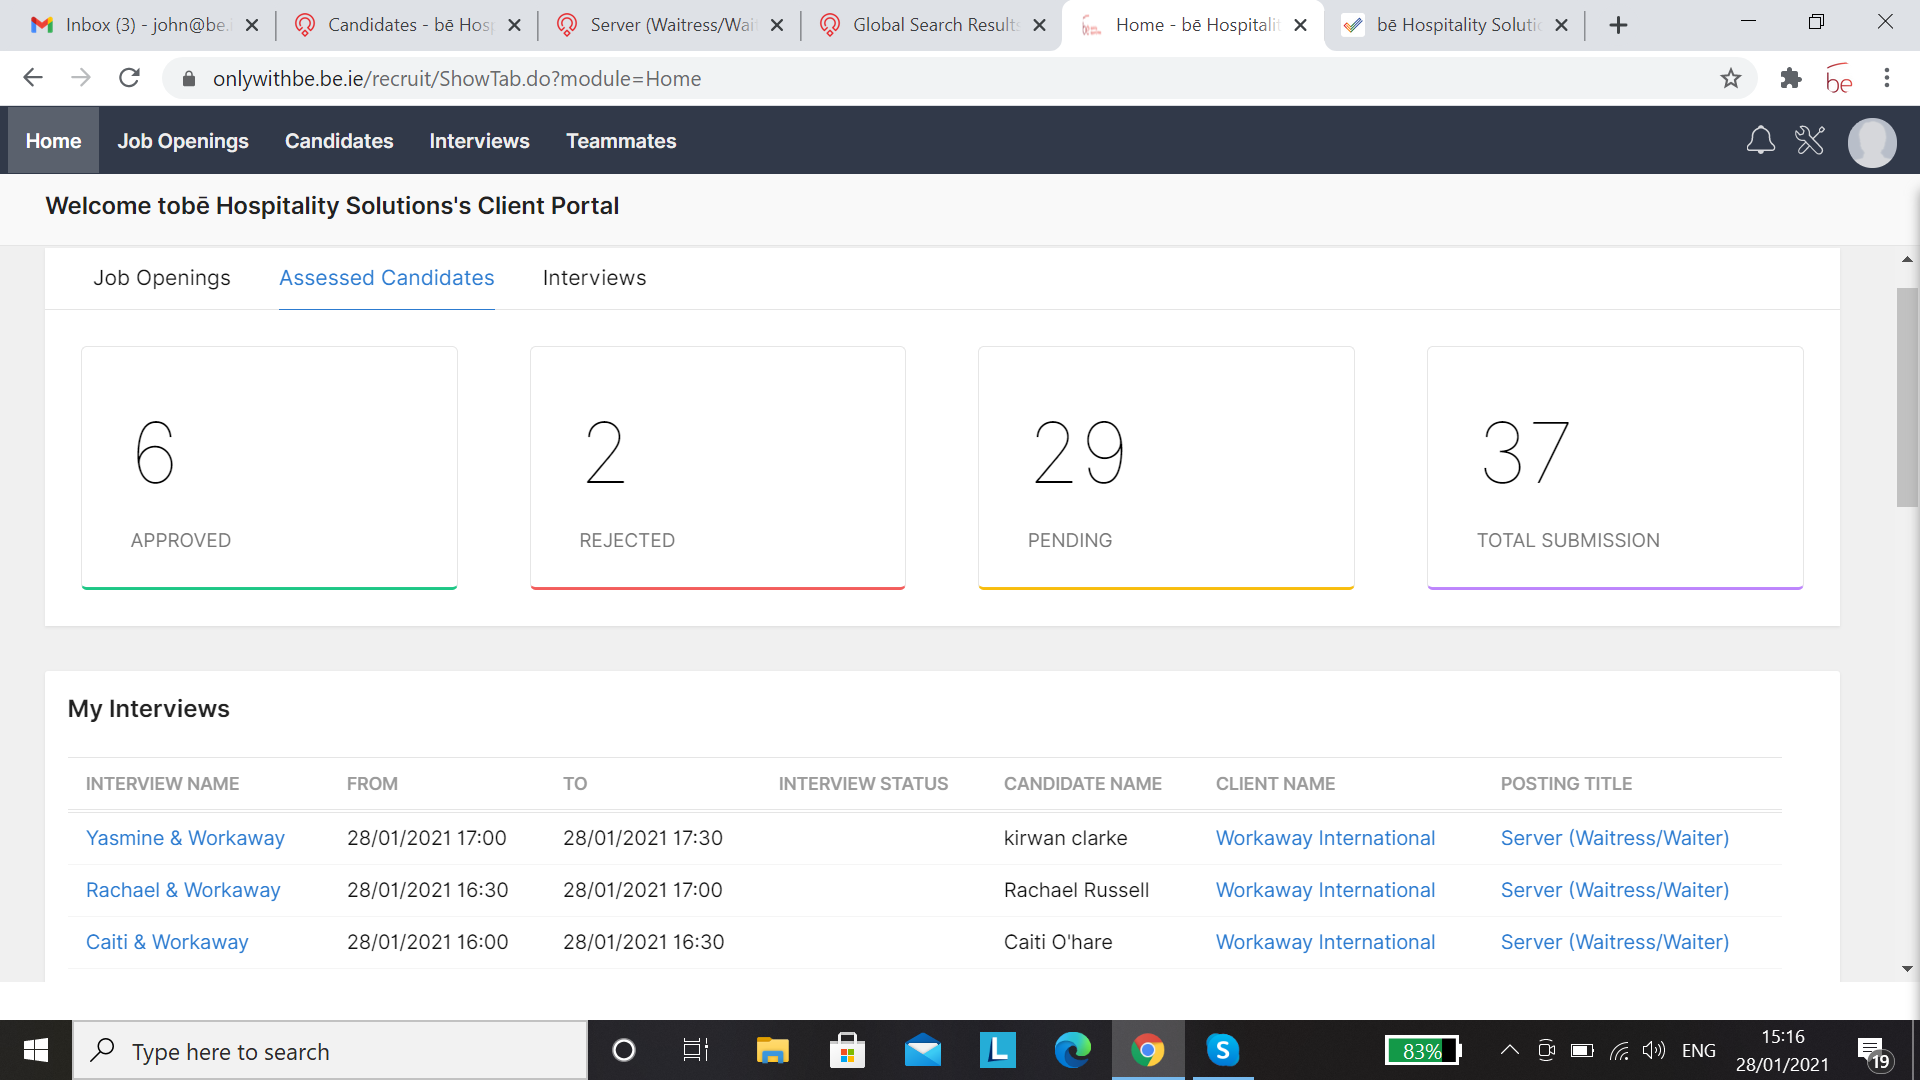Click the Posting Title column header

(1566, 784)
